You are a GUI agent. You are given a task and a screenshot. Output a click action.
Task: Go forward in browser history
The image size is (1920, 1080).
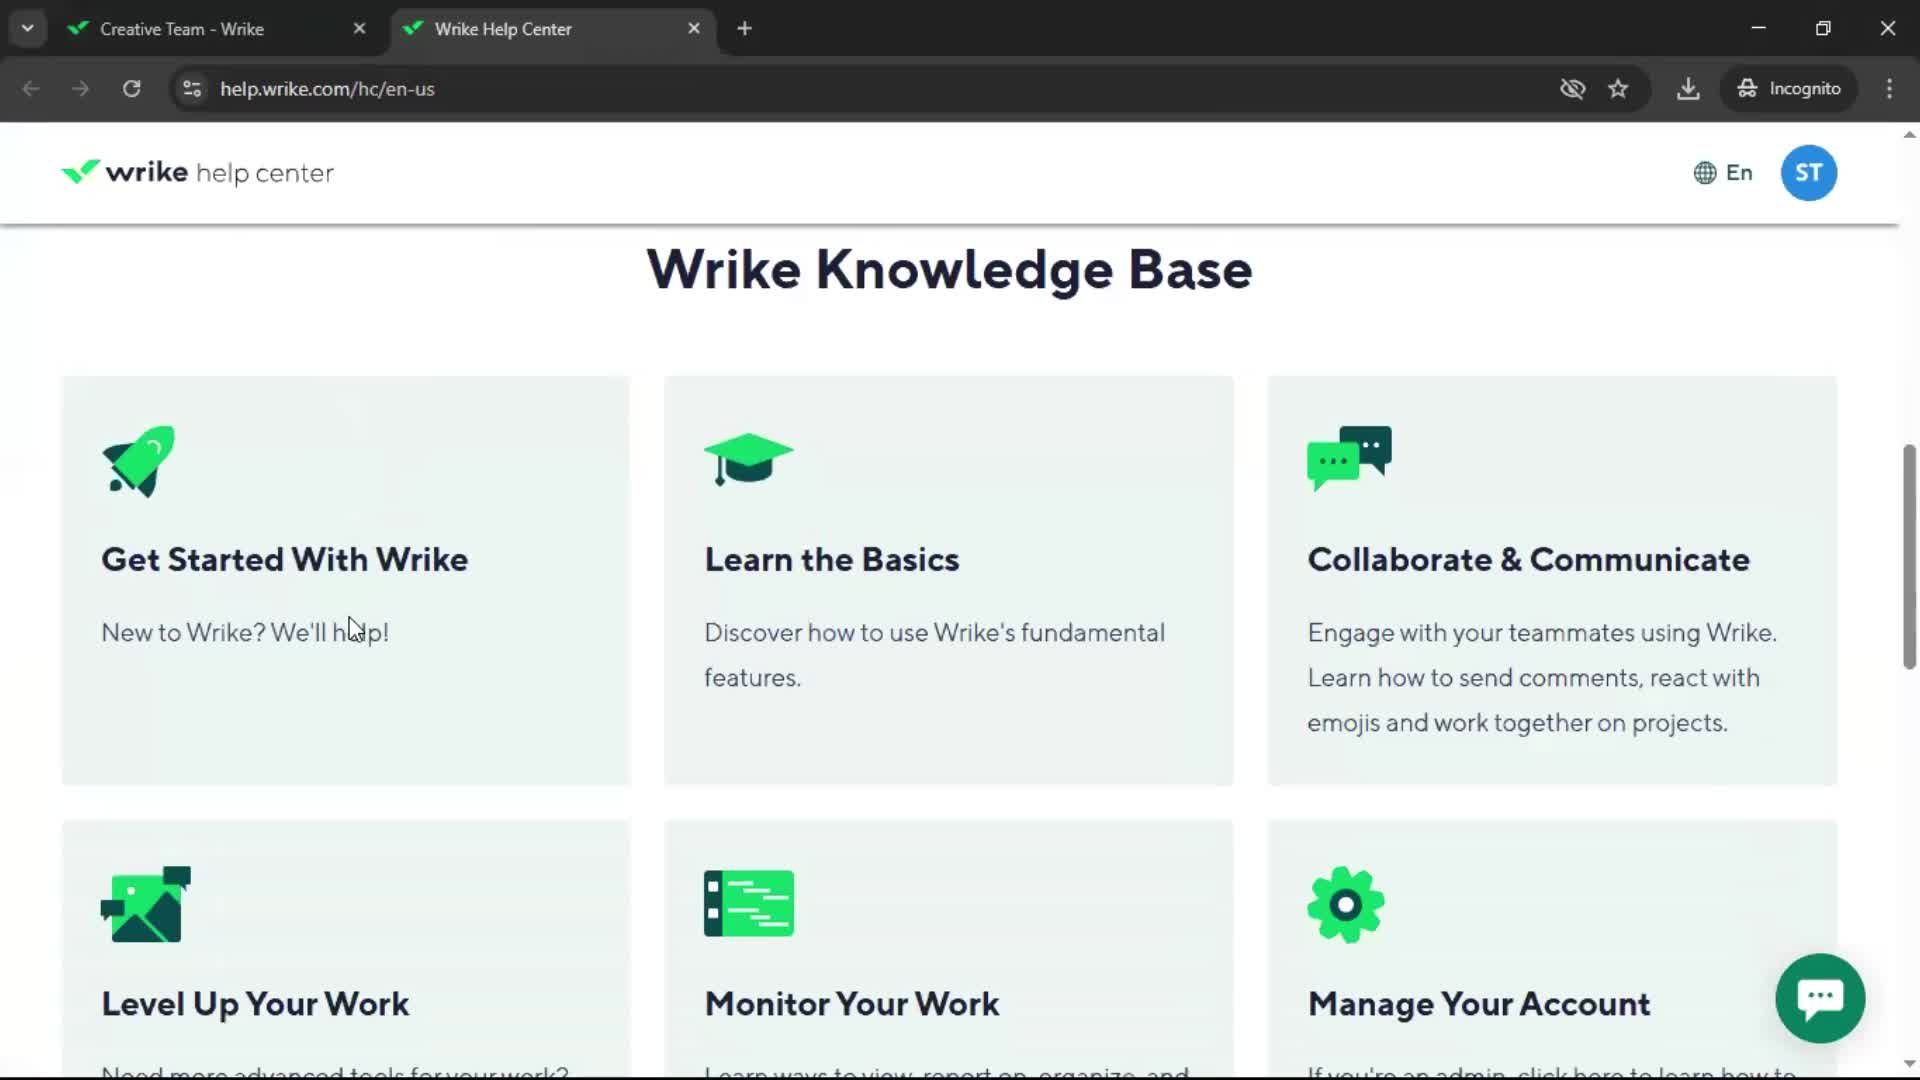coord(81,89)
